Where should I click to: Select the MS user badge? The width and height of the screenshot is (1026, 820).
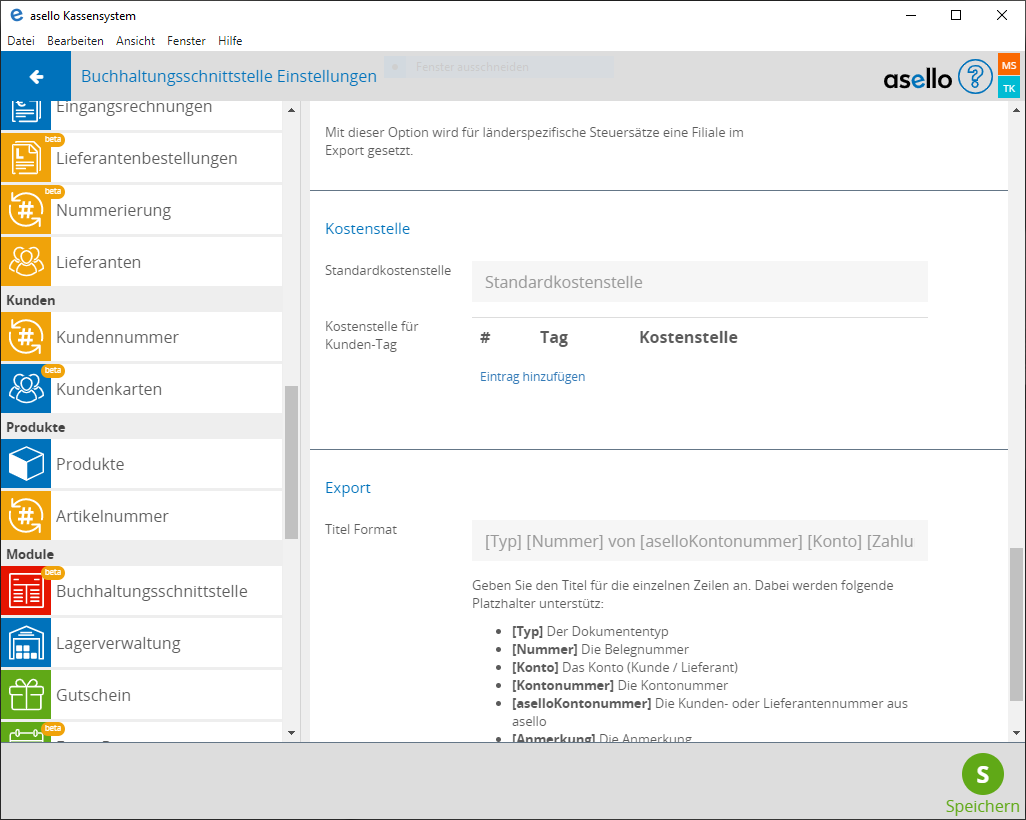pos(1008,65)
